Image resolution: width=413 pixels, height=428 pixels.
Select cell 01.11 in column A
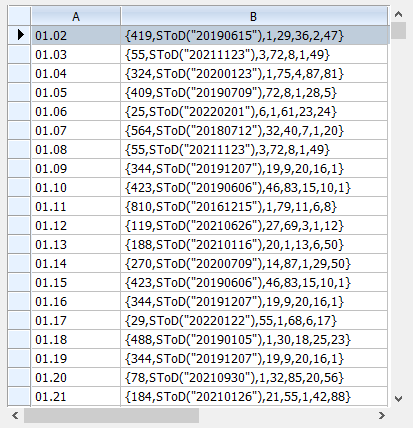76,206
